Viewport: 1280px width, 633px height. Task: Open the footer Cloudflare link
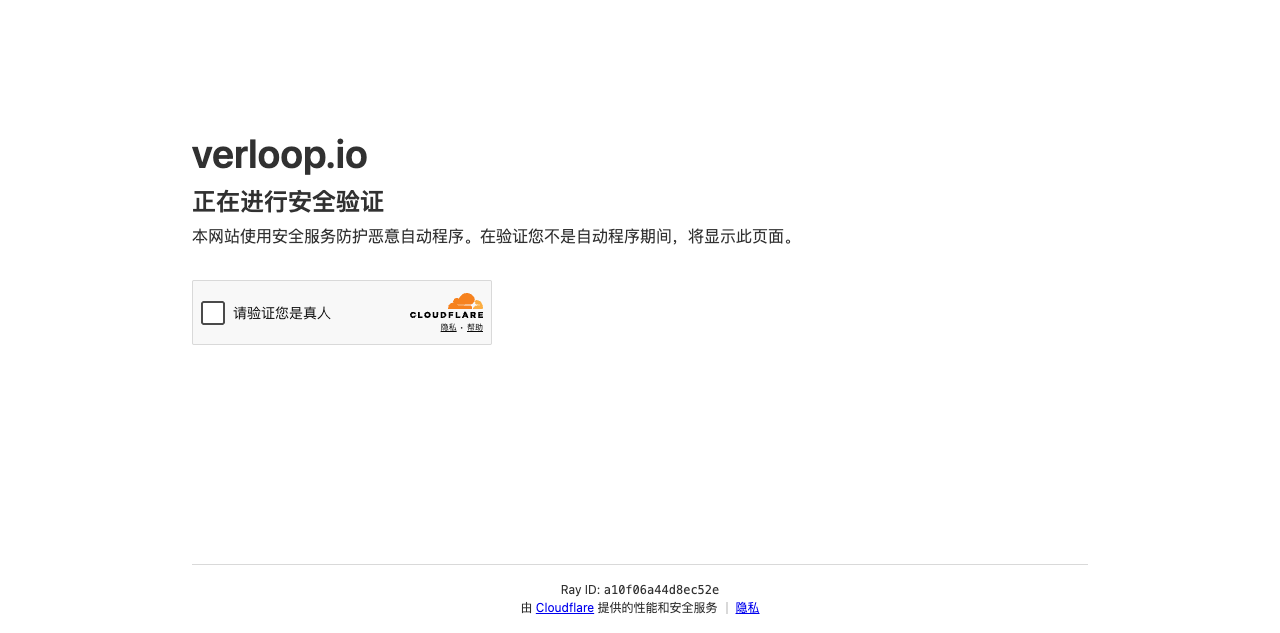click(565, 608)
